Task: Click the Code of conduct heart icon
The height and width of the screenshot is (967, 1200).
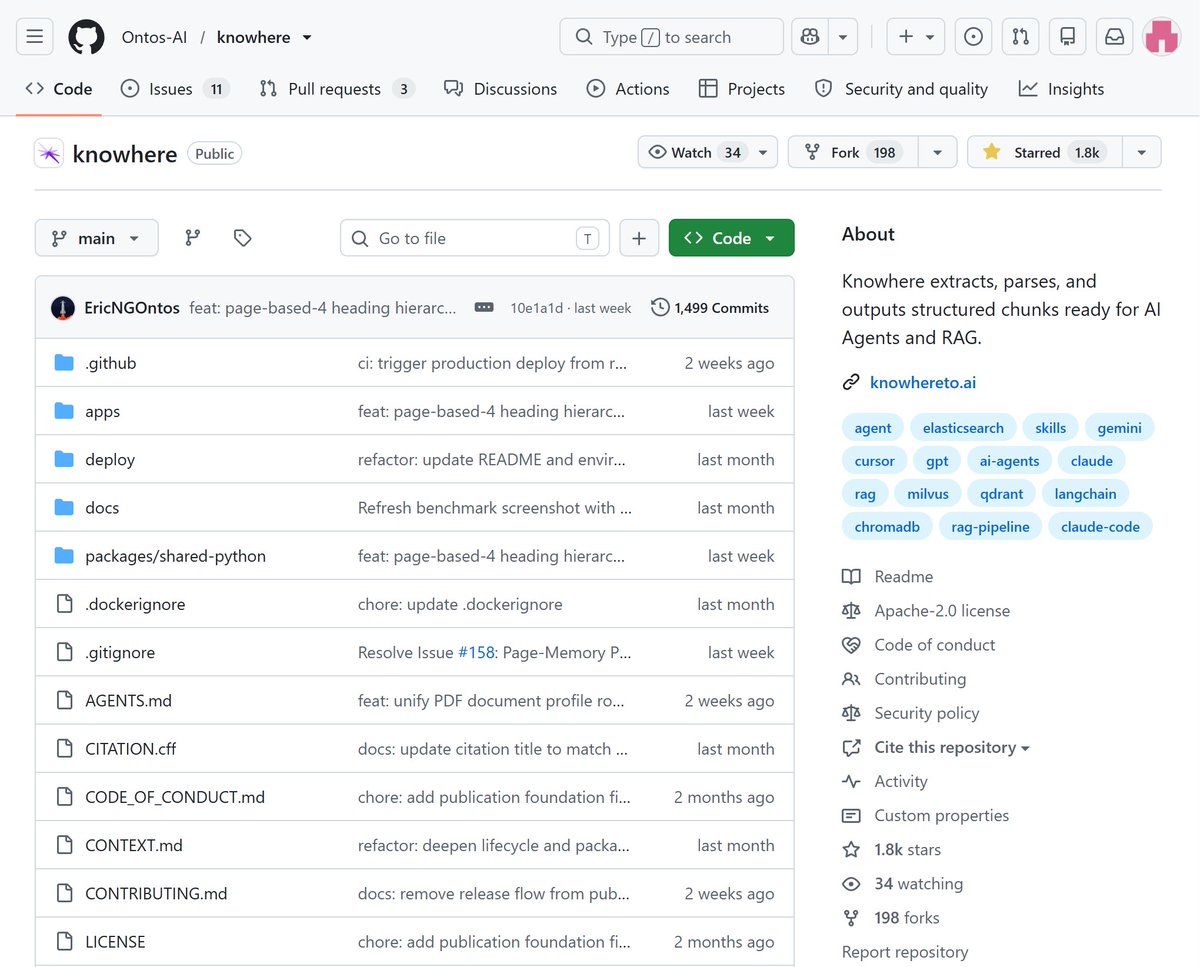Action: pos(851,645)
